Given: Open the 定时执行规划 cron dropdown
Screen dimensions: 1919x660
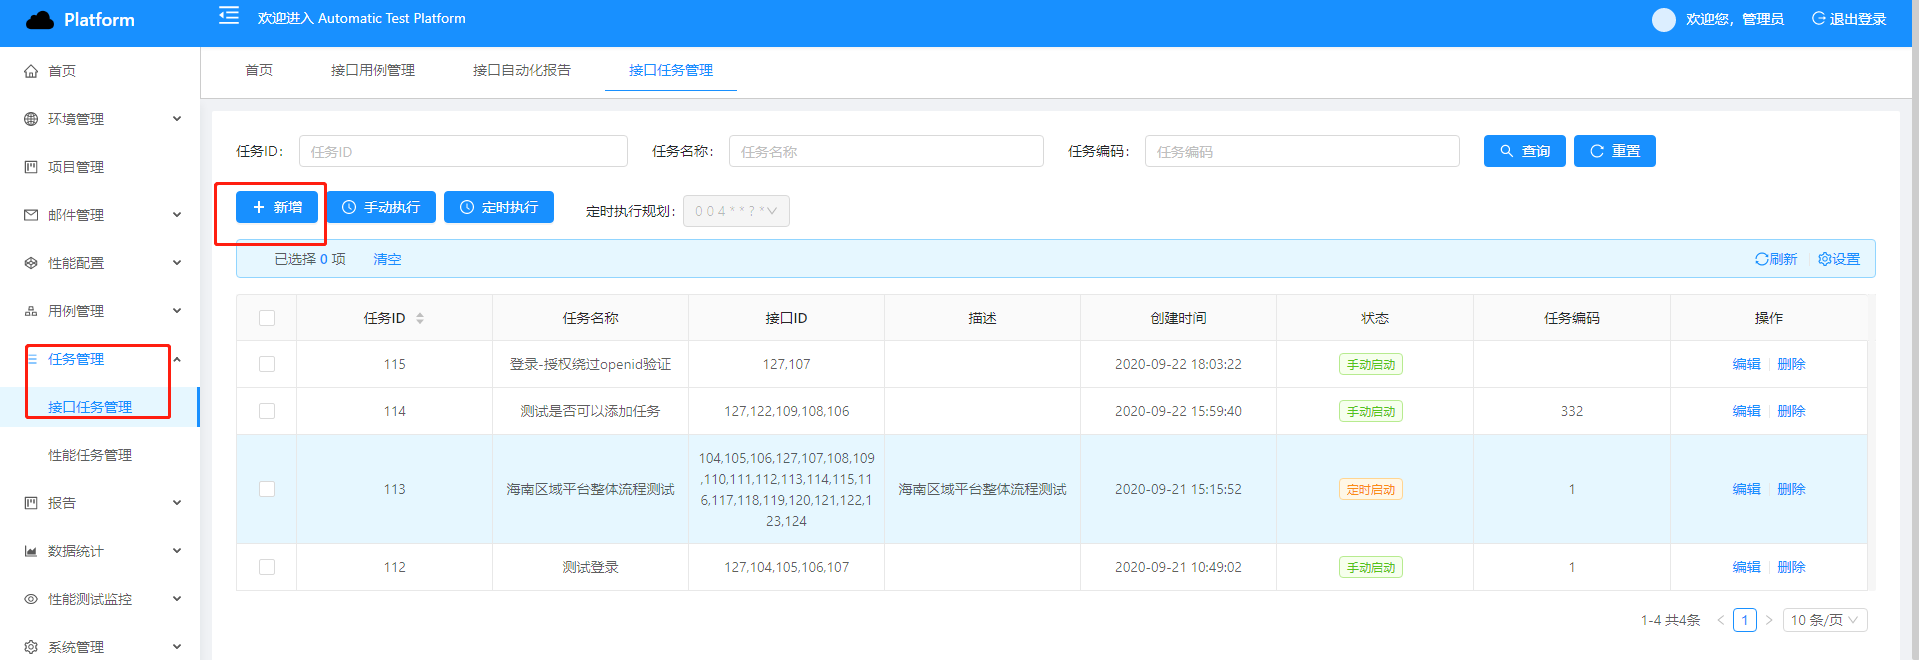Looking at the screenshot, I should (736, 211).
